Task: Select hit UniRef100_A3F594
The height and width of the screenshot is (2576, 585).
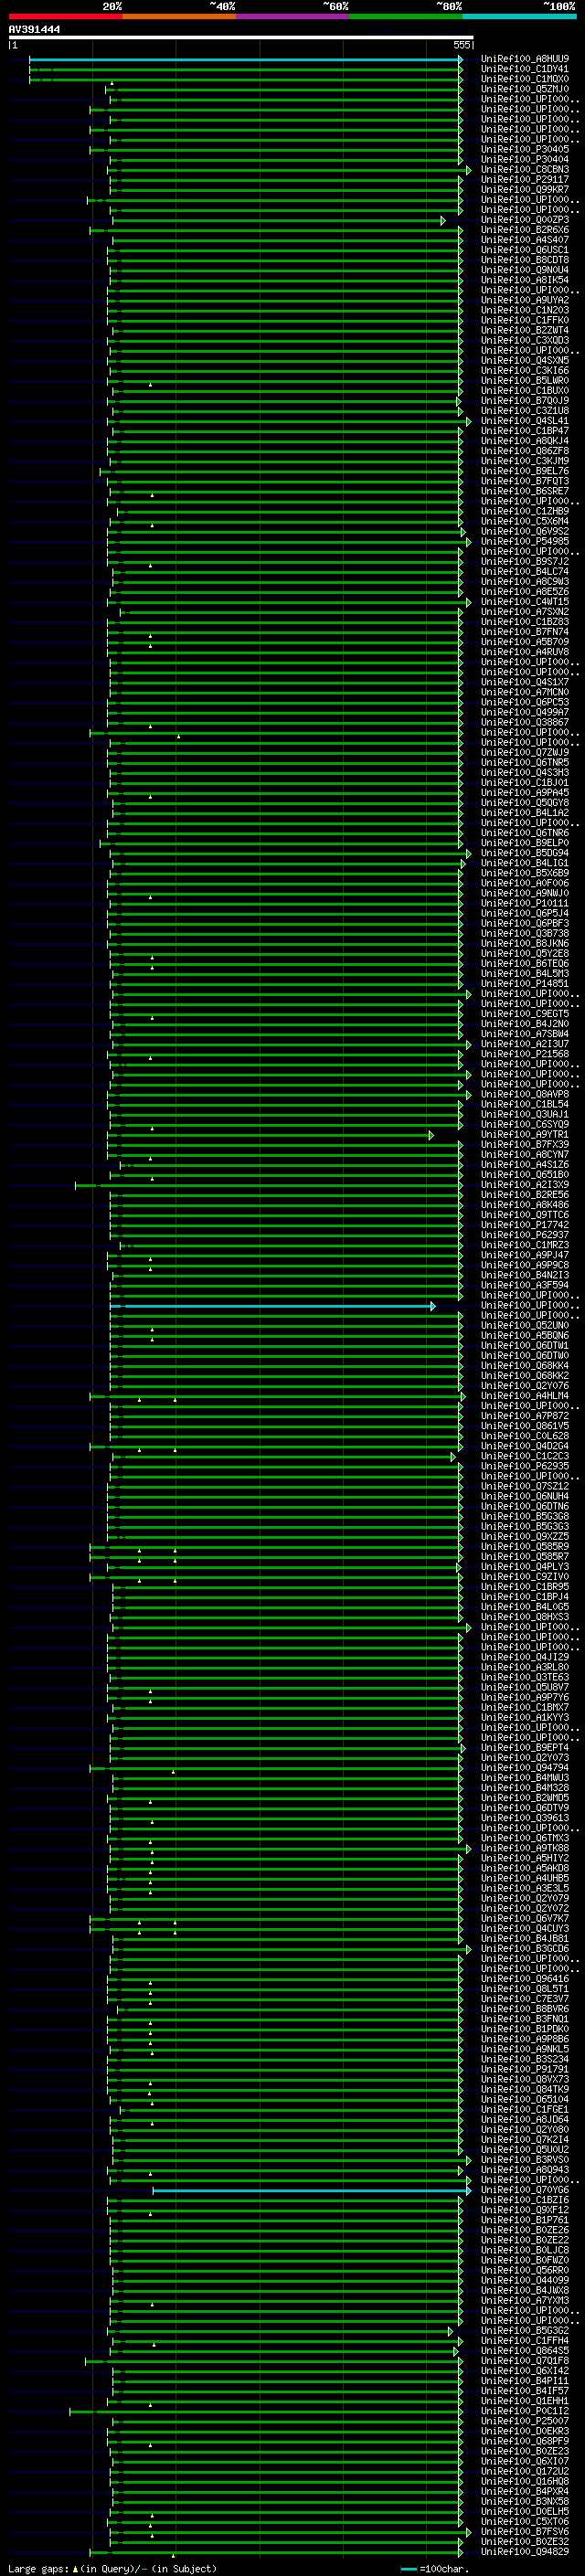Action: coord(525,1285)
